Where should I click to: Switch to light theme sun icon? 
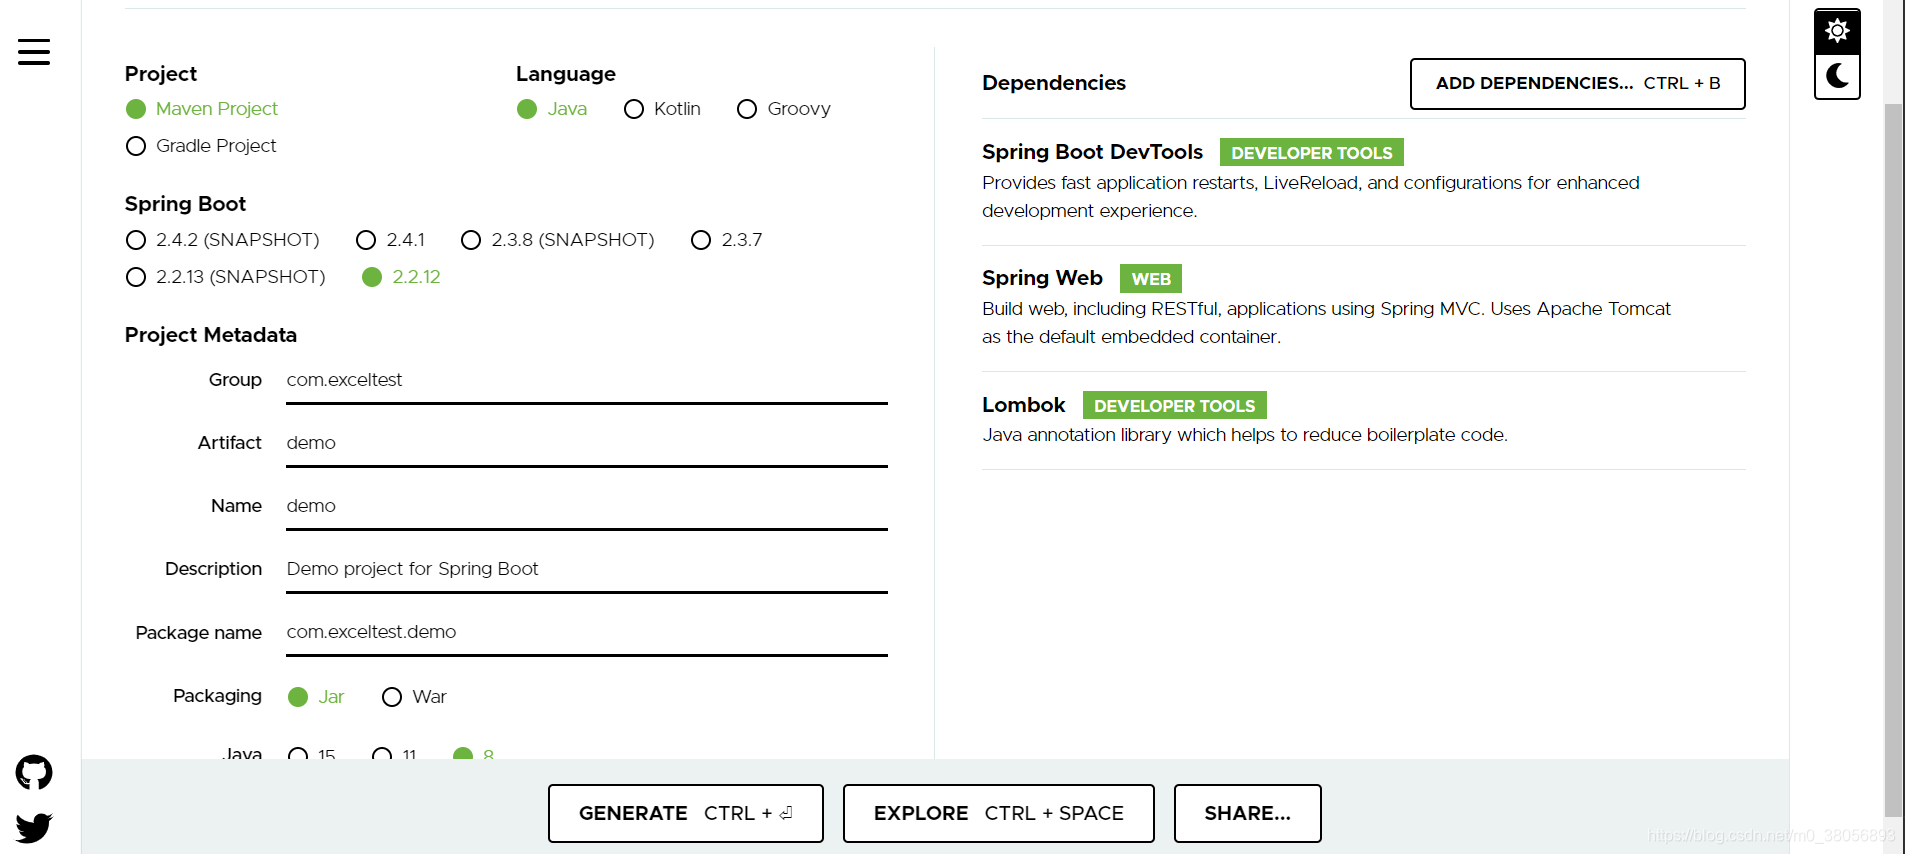1837,31
